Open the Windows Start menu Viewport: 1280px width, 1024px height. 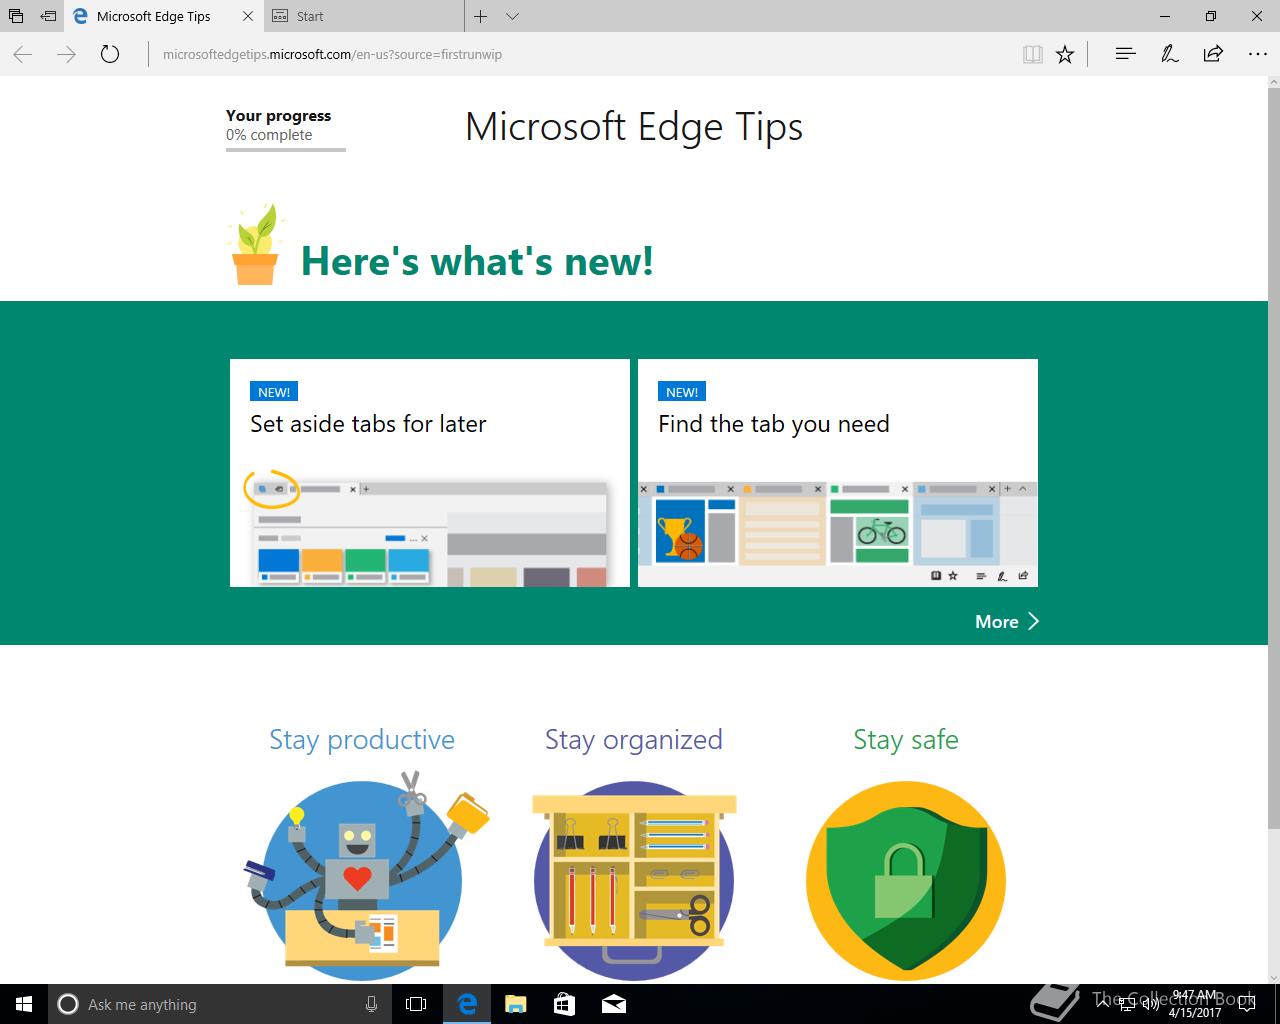click(x=24, y=1004)
